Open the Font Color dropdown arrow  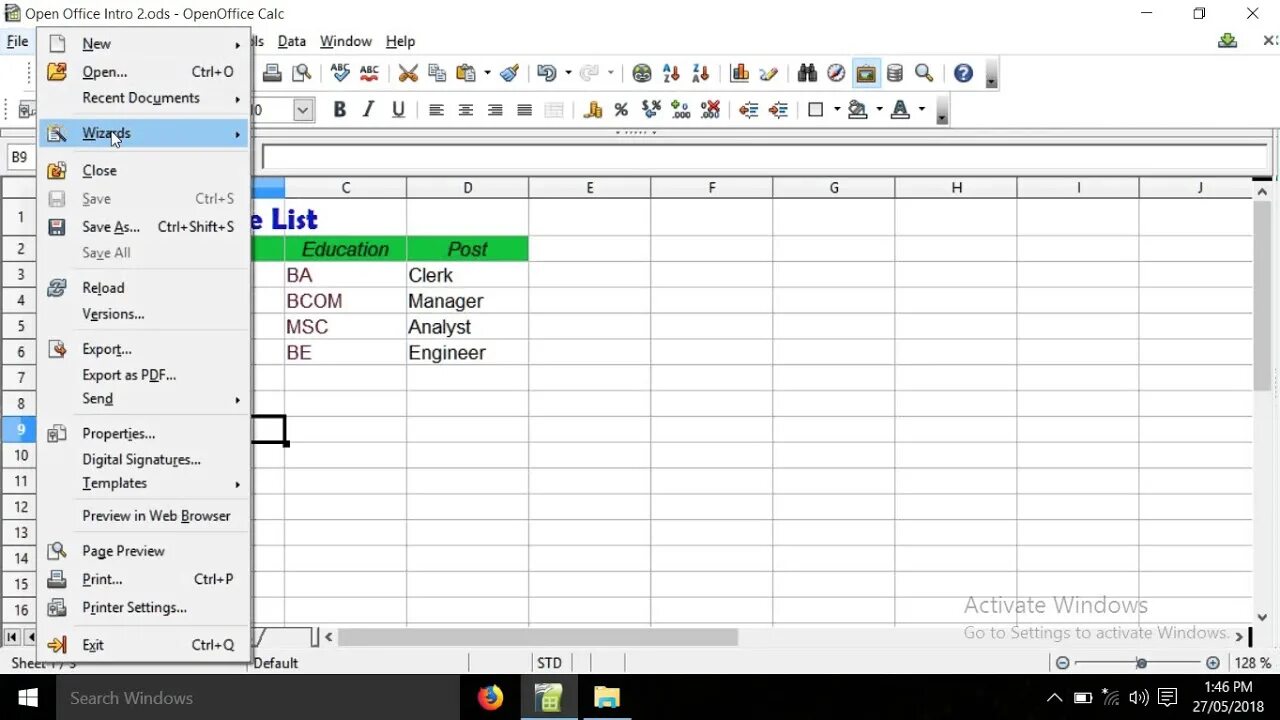click(x=921, y=110)
